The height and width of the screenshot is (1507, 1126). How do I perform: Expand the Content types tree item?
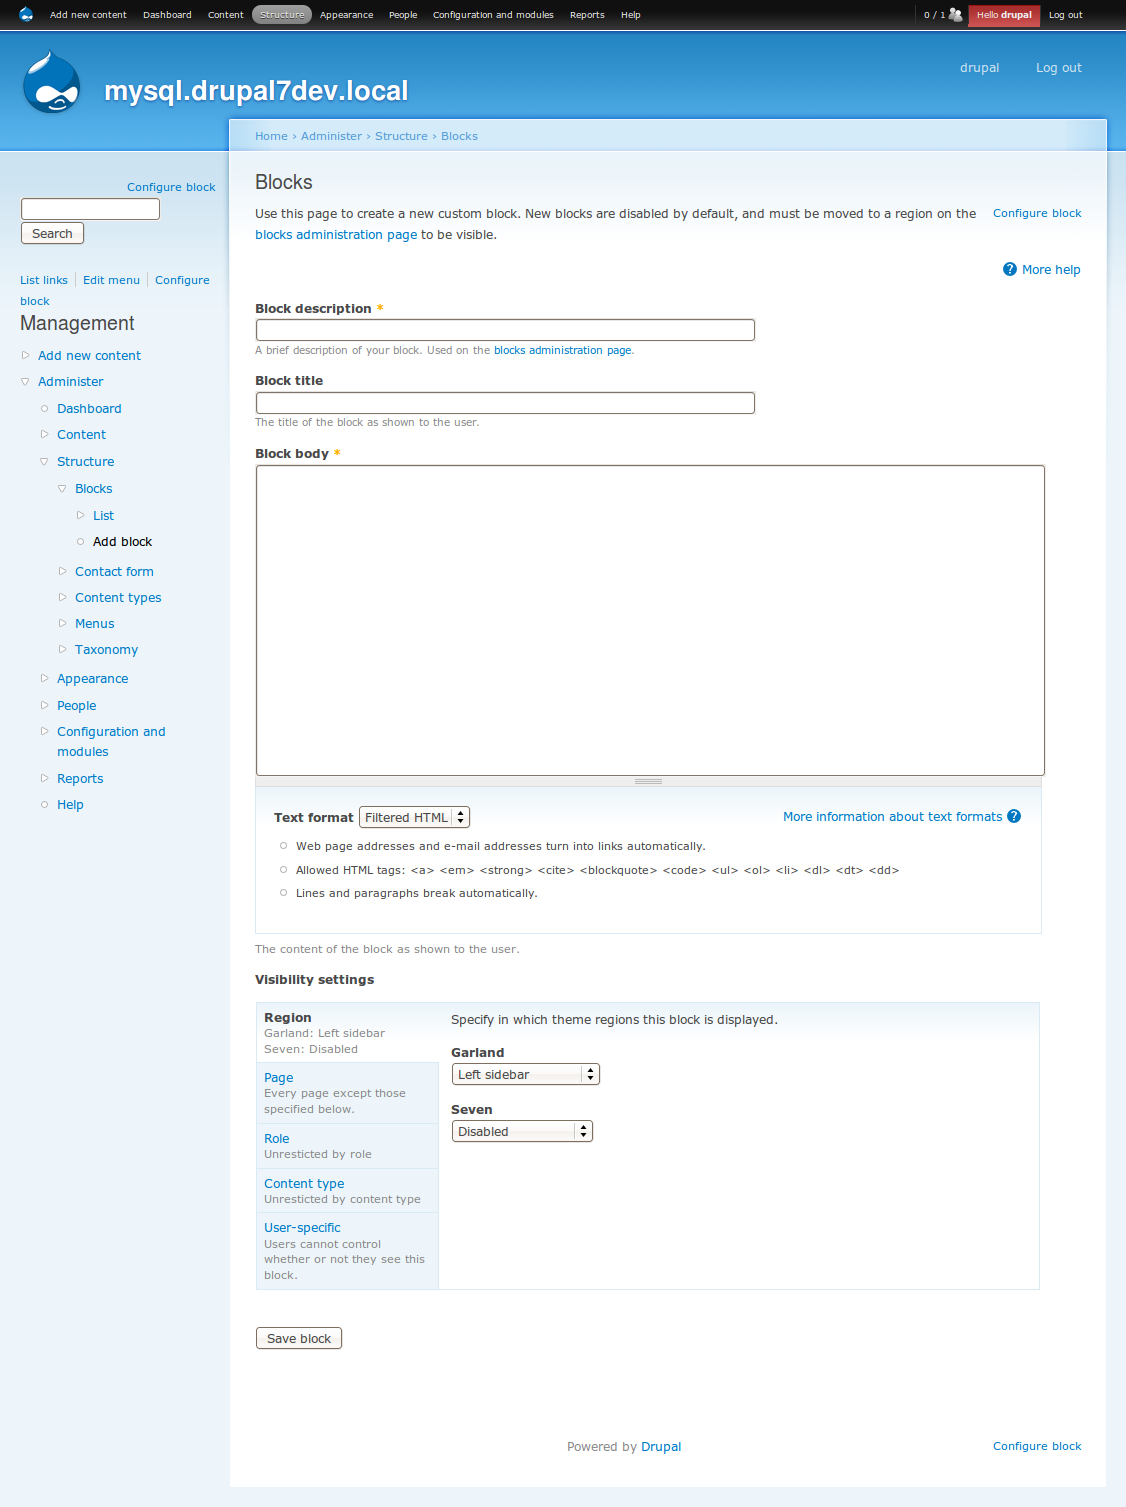[64, 597]
